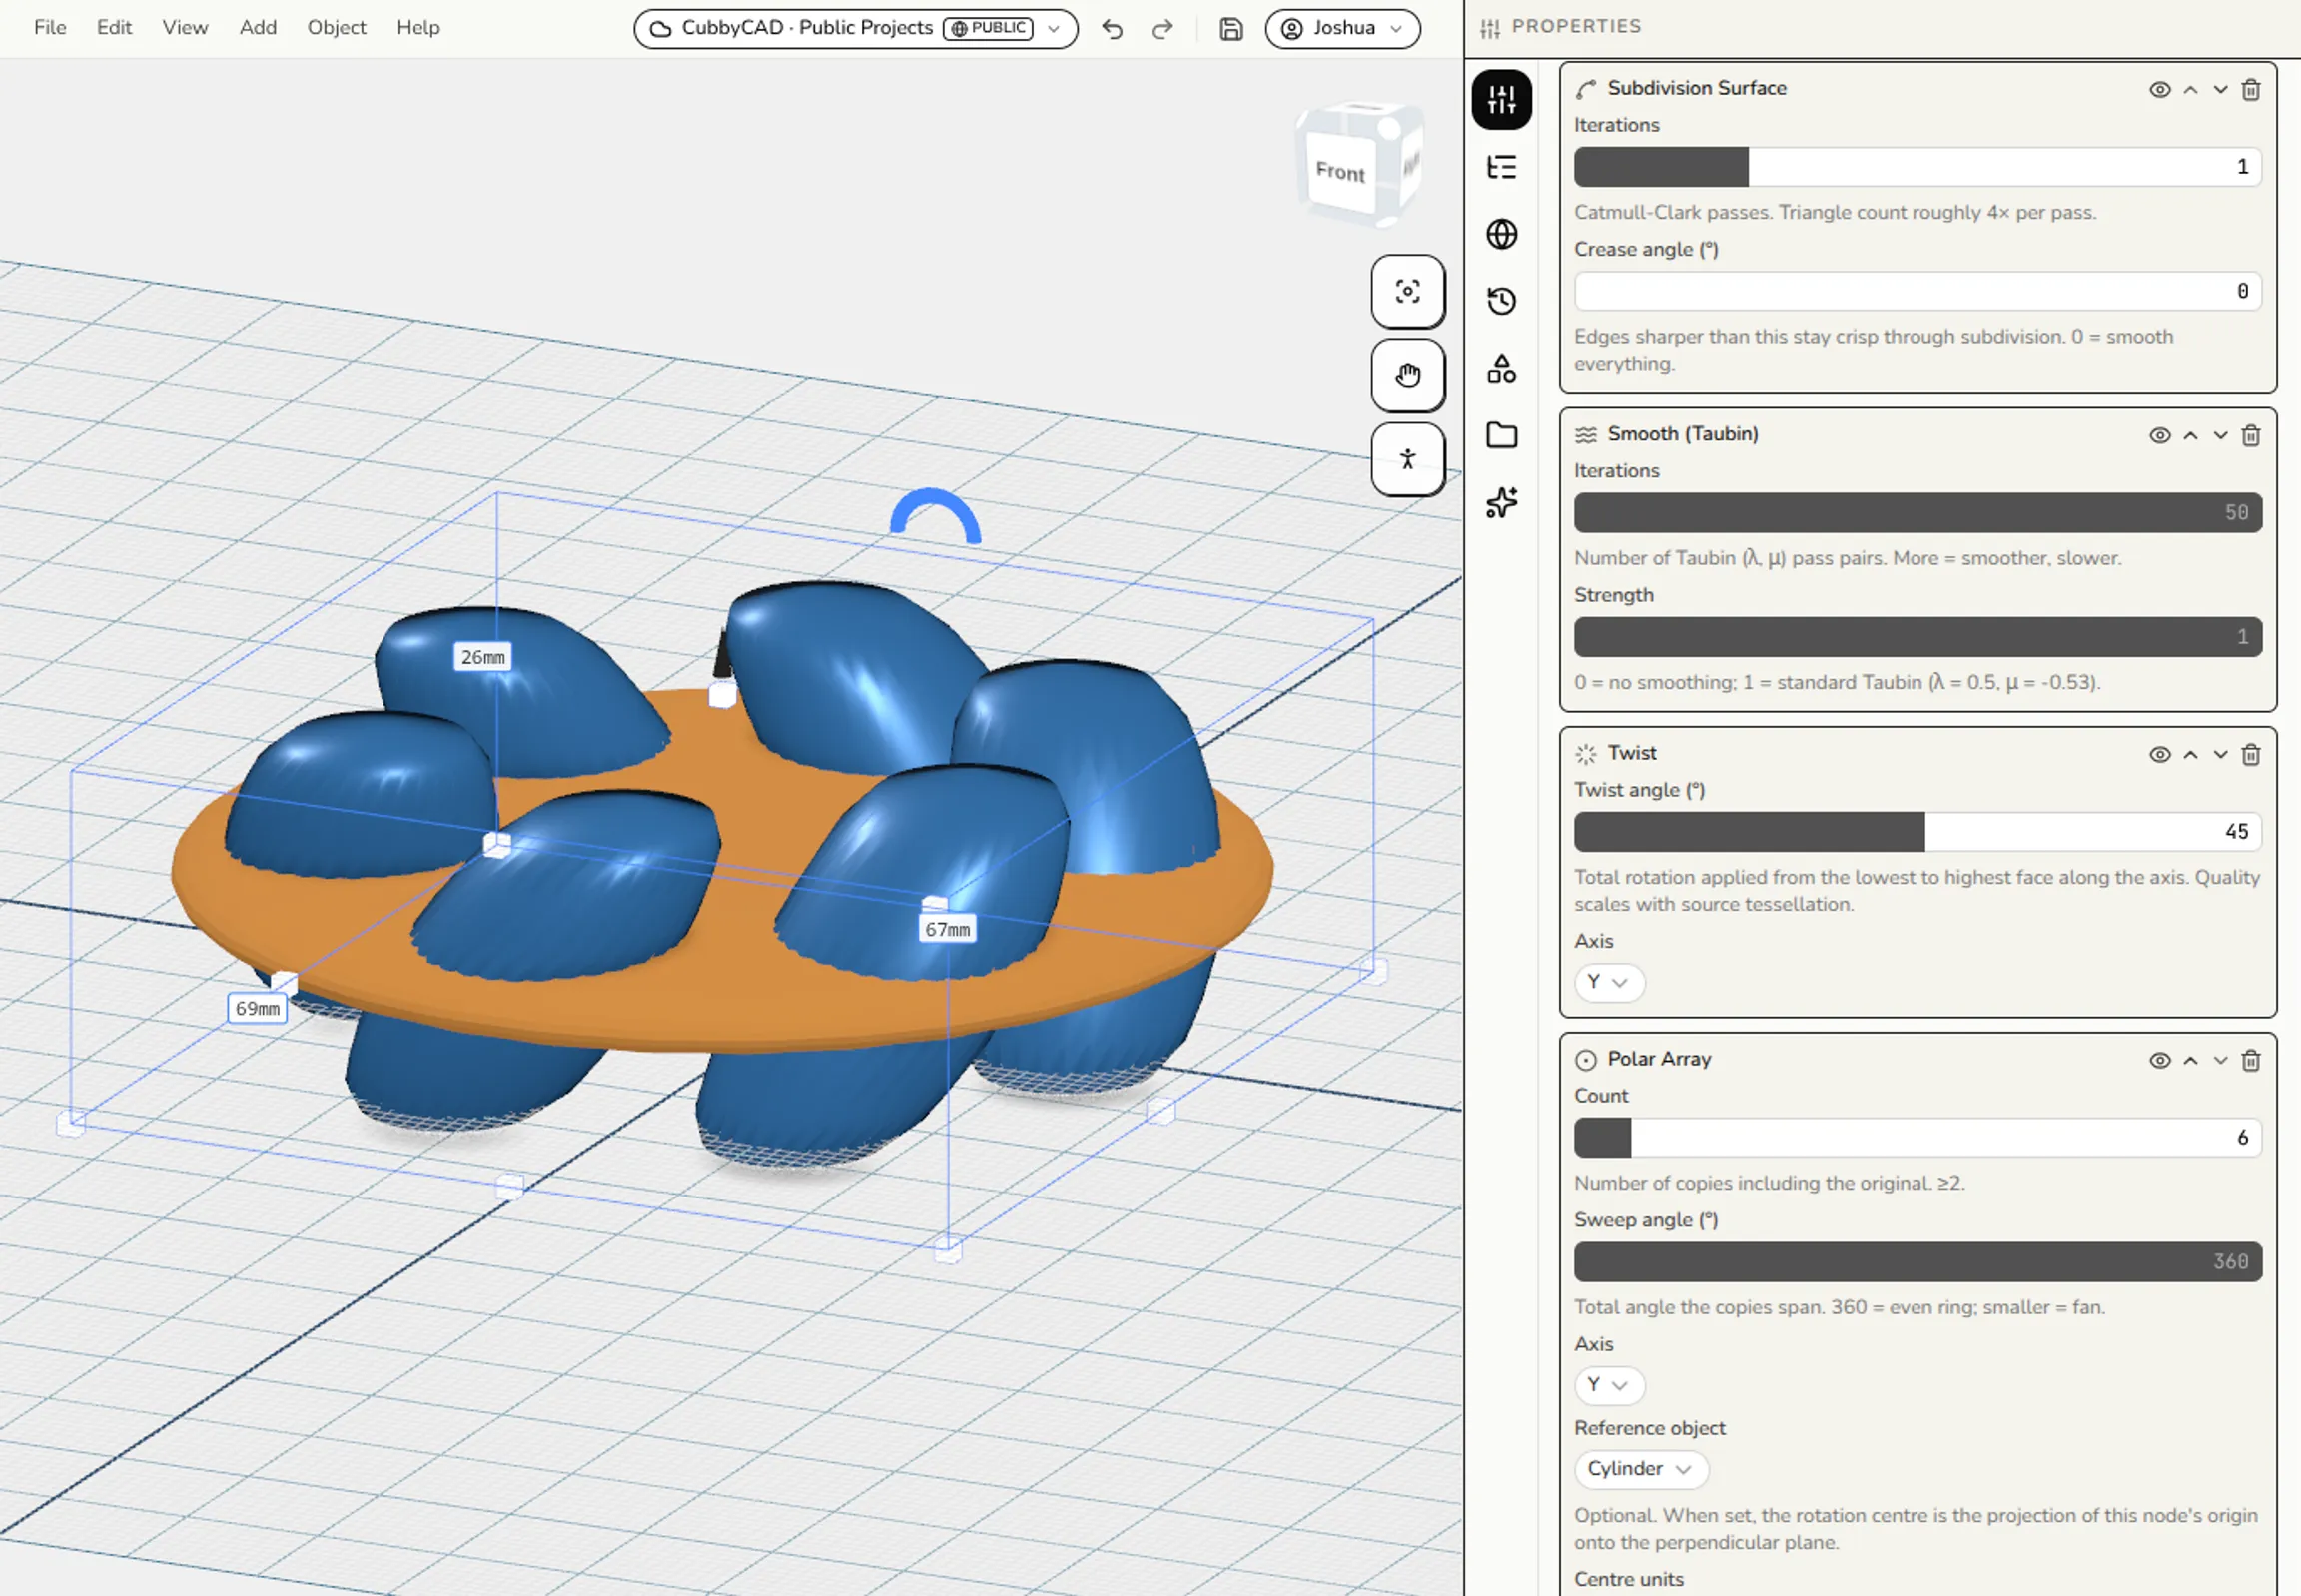Click the person figure viewport button

(1407, 459)
